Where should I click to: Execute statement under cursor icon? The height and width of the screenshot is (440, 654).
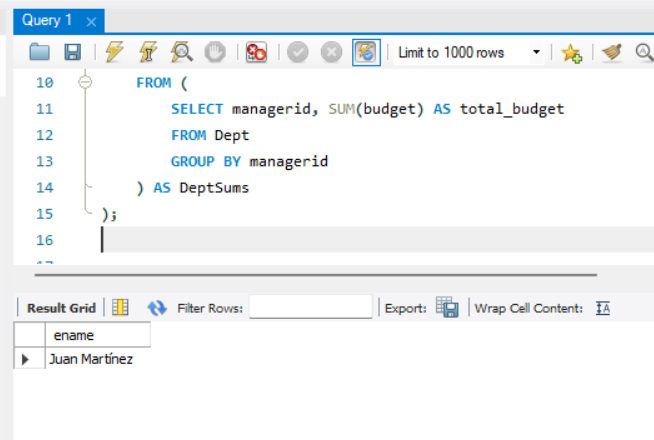point(148,53)
